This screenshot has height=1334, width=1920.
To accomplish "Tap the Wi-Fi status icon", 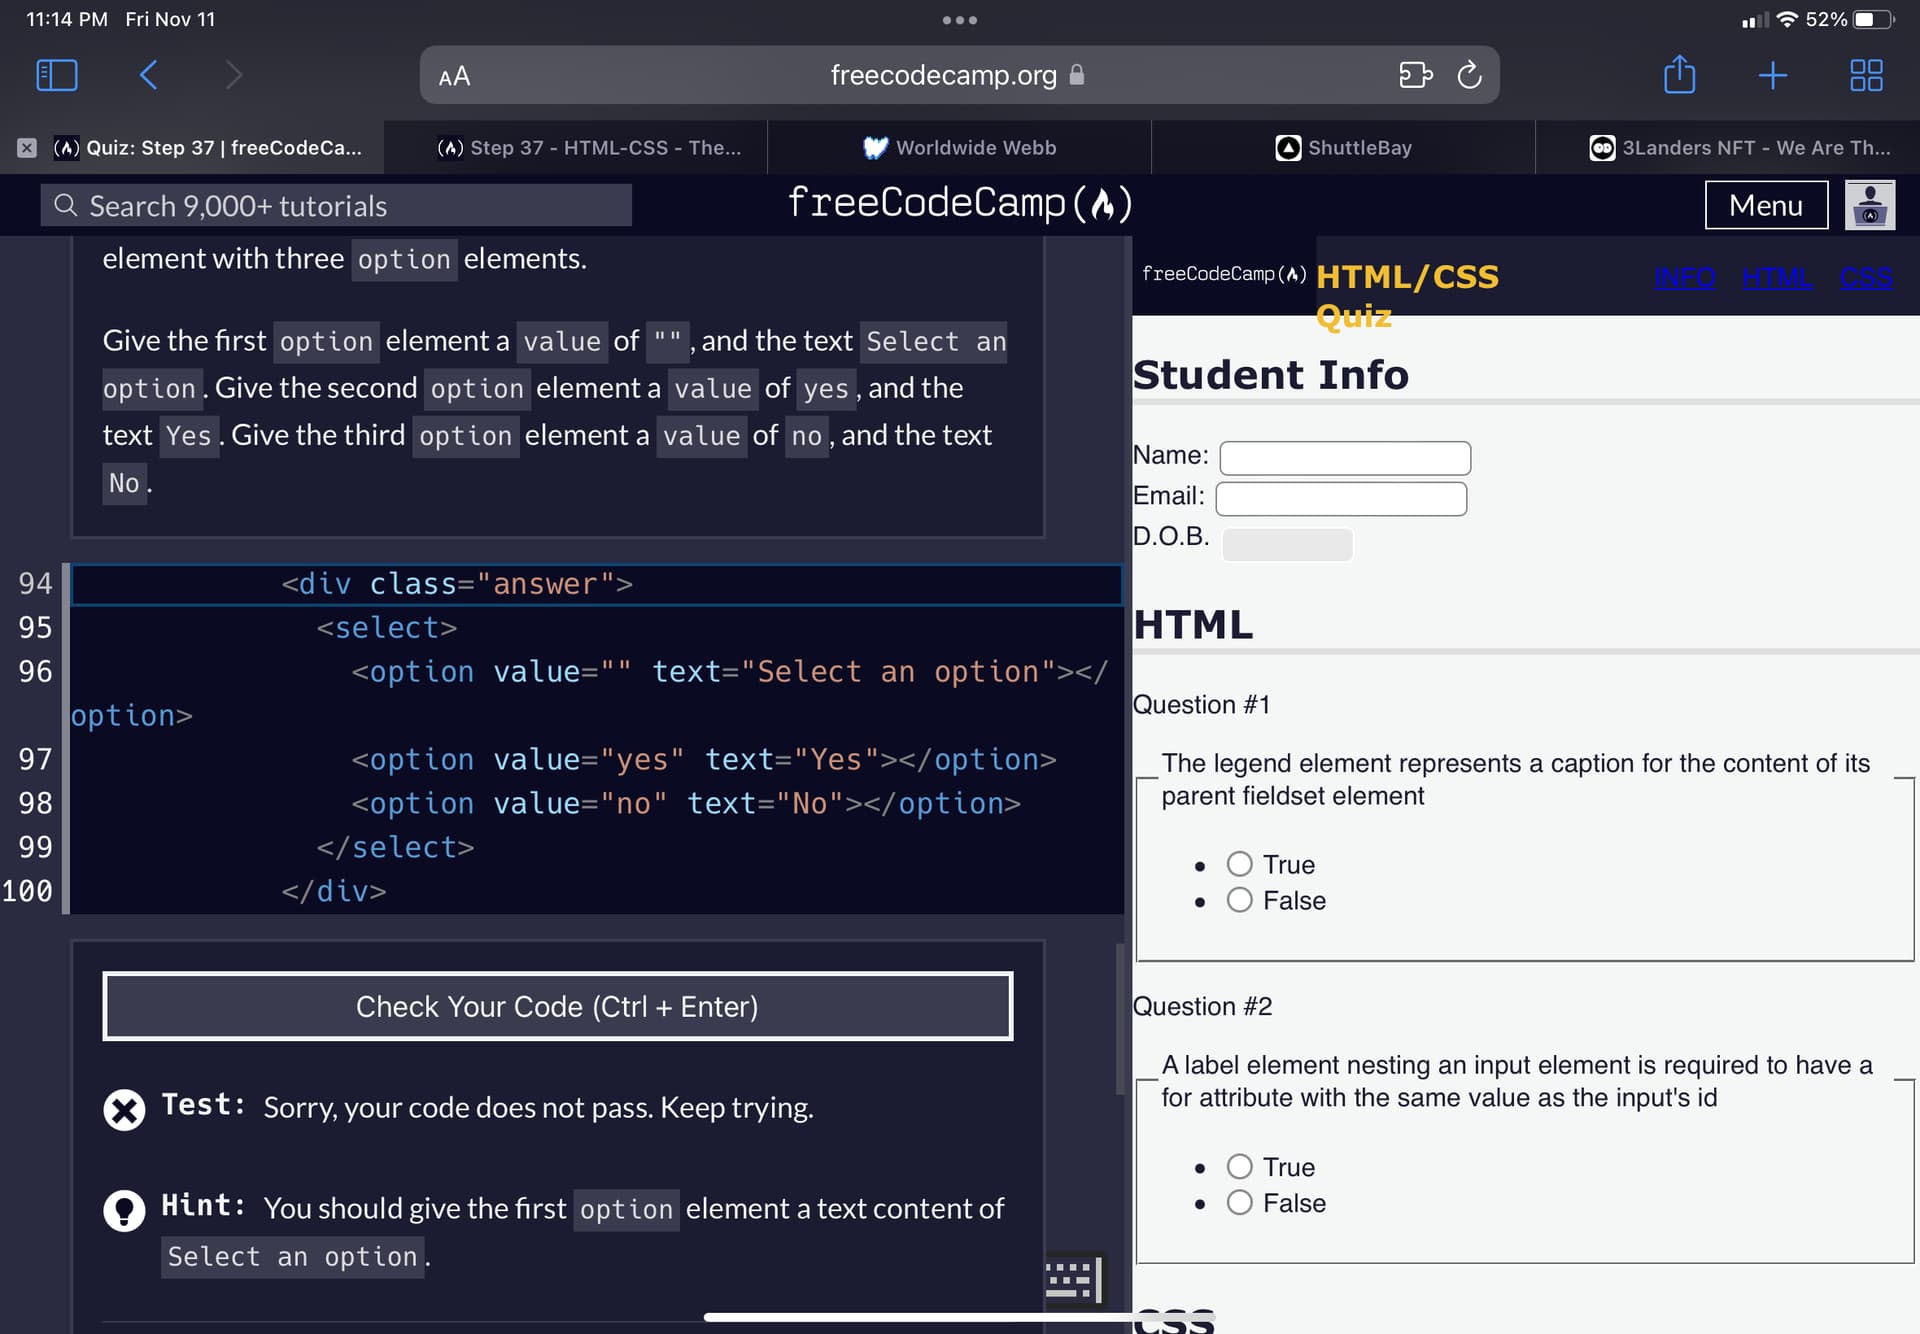I will [1788, 19].
